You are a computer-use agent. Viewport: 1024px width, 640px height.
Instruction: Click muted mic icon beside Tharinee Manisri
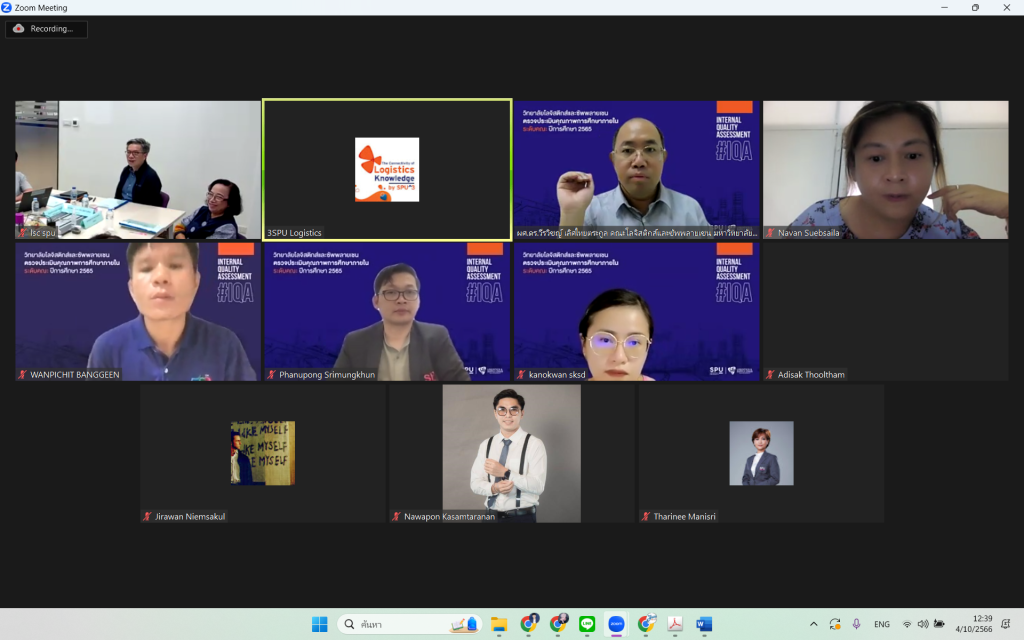(x=646, y=517)
